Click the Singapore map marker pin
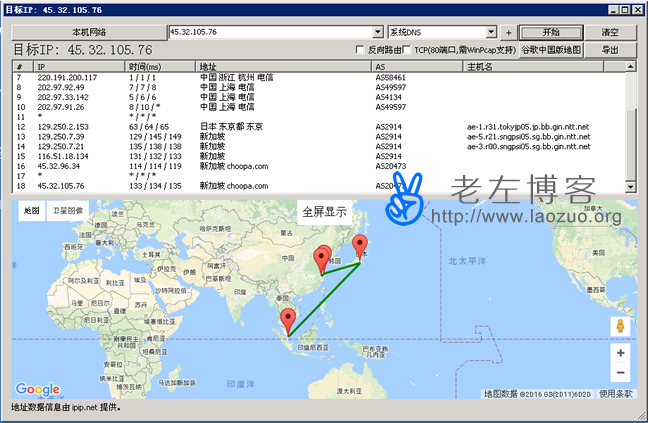Screen dimensions: 648x423 point(288,320)
